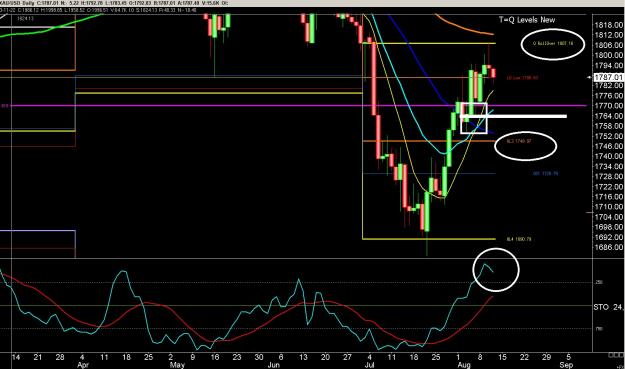
Task: Click the 1752.00 price axis label
Action: click(608, 136)
